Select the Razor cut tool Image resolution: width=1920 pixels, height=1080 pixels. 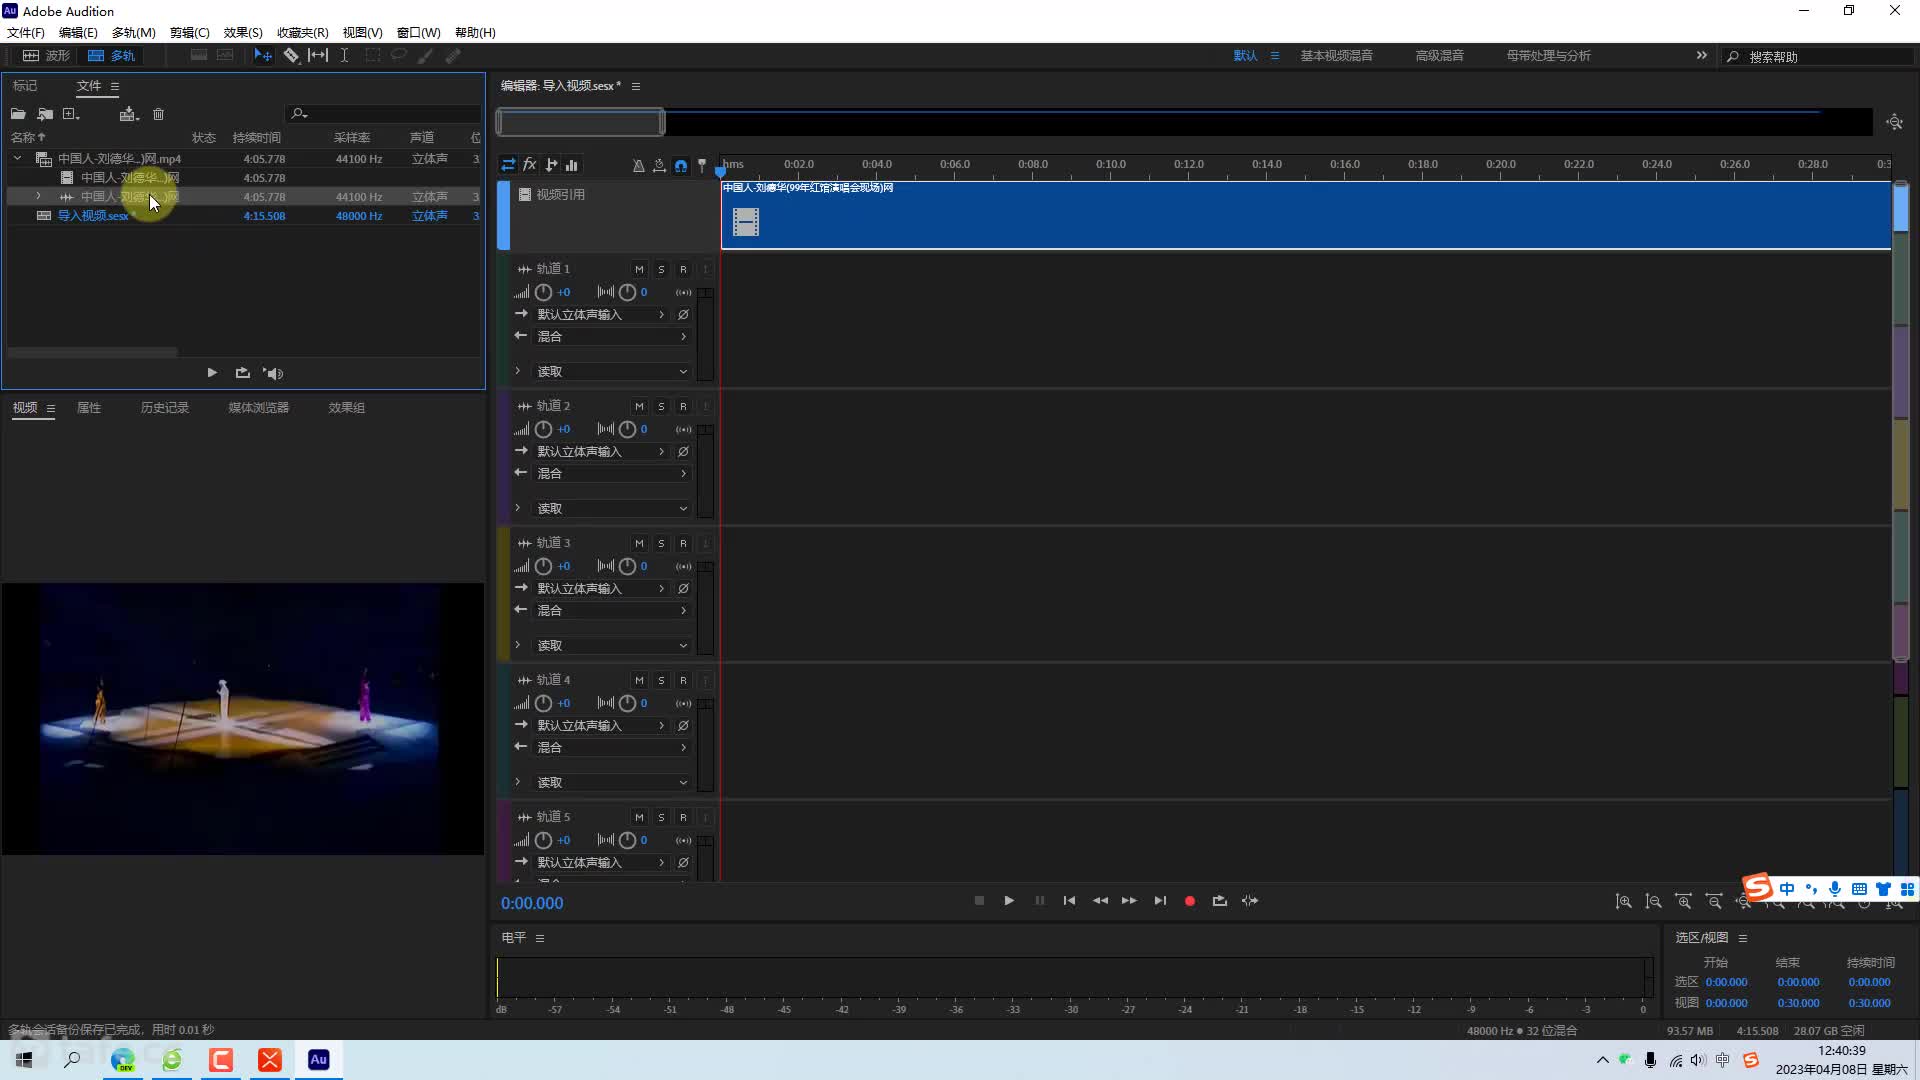coord(291,56)
